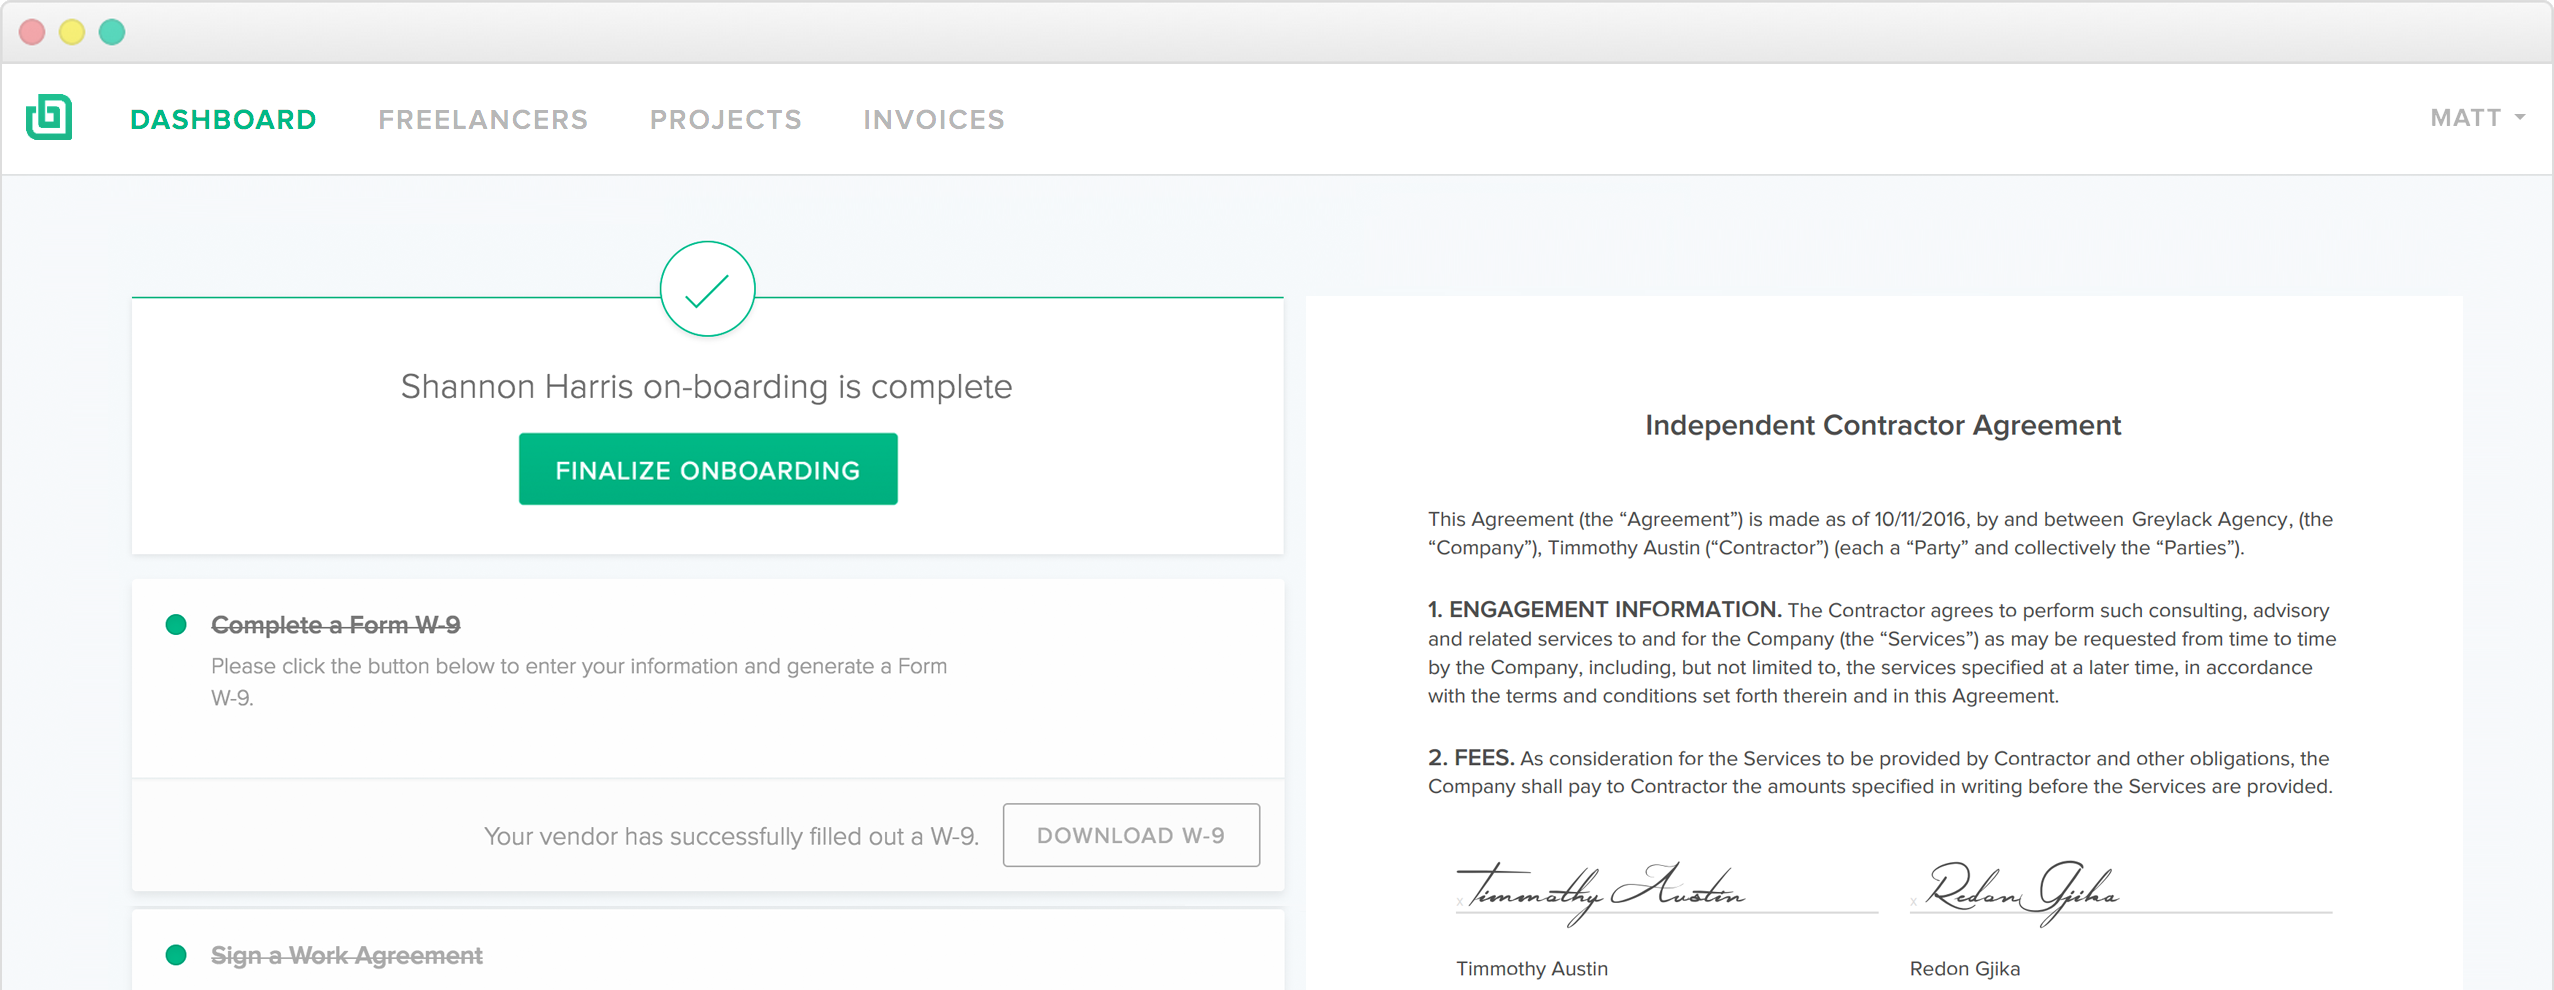Click Timmothy Austin's handwritten signature
This screenshot has width=2554, height=990.
(1600, 888)
